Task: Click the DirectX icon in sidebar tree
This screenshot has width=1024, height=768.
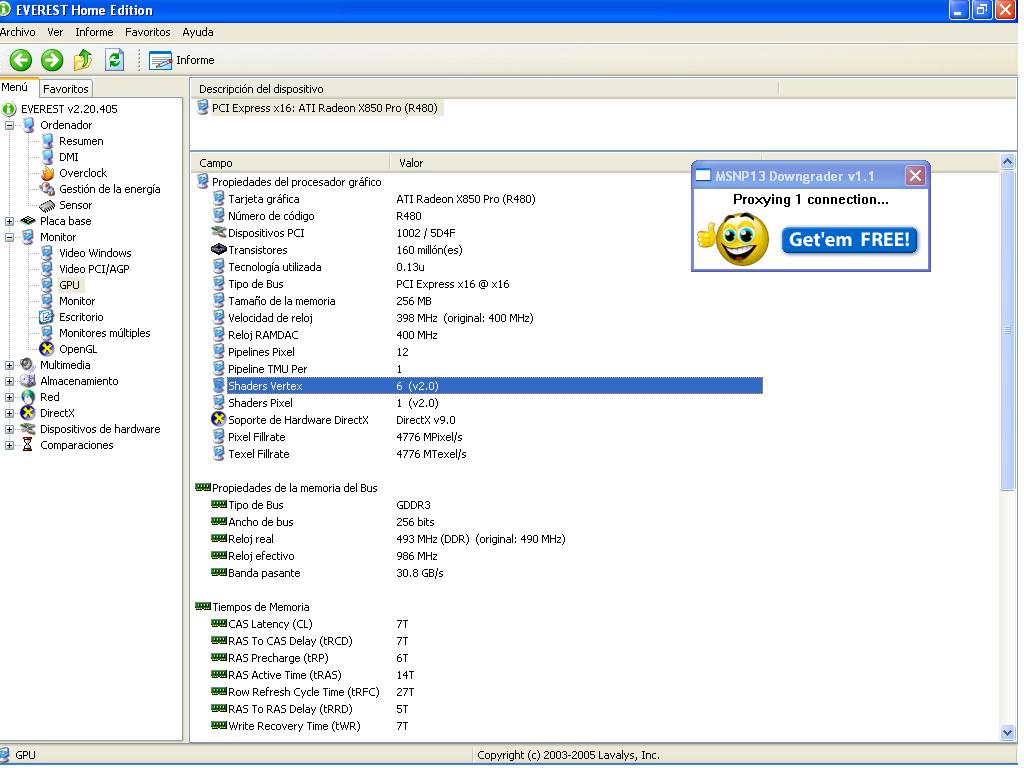Action: pyautogui.click(x=27, y=413)
